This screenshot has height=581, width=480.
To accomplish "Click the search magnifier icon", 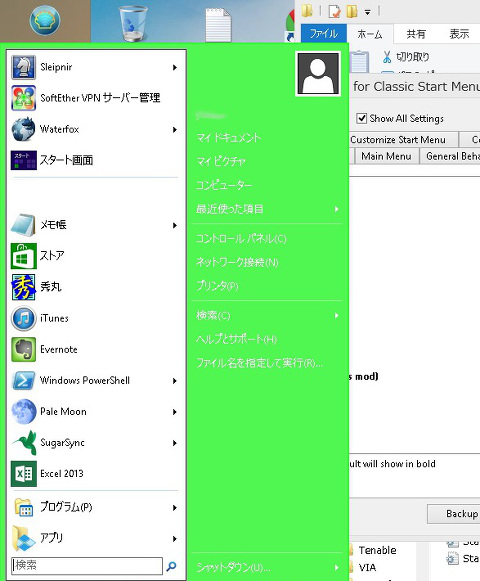I will [x=171, y=566].
